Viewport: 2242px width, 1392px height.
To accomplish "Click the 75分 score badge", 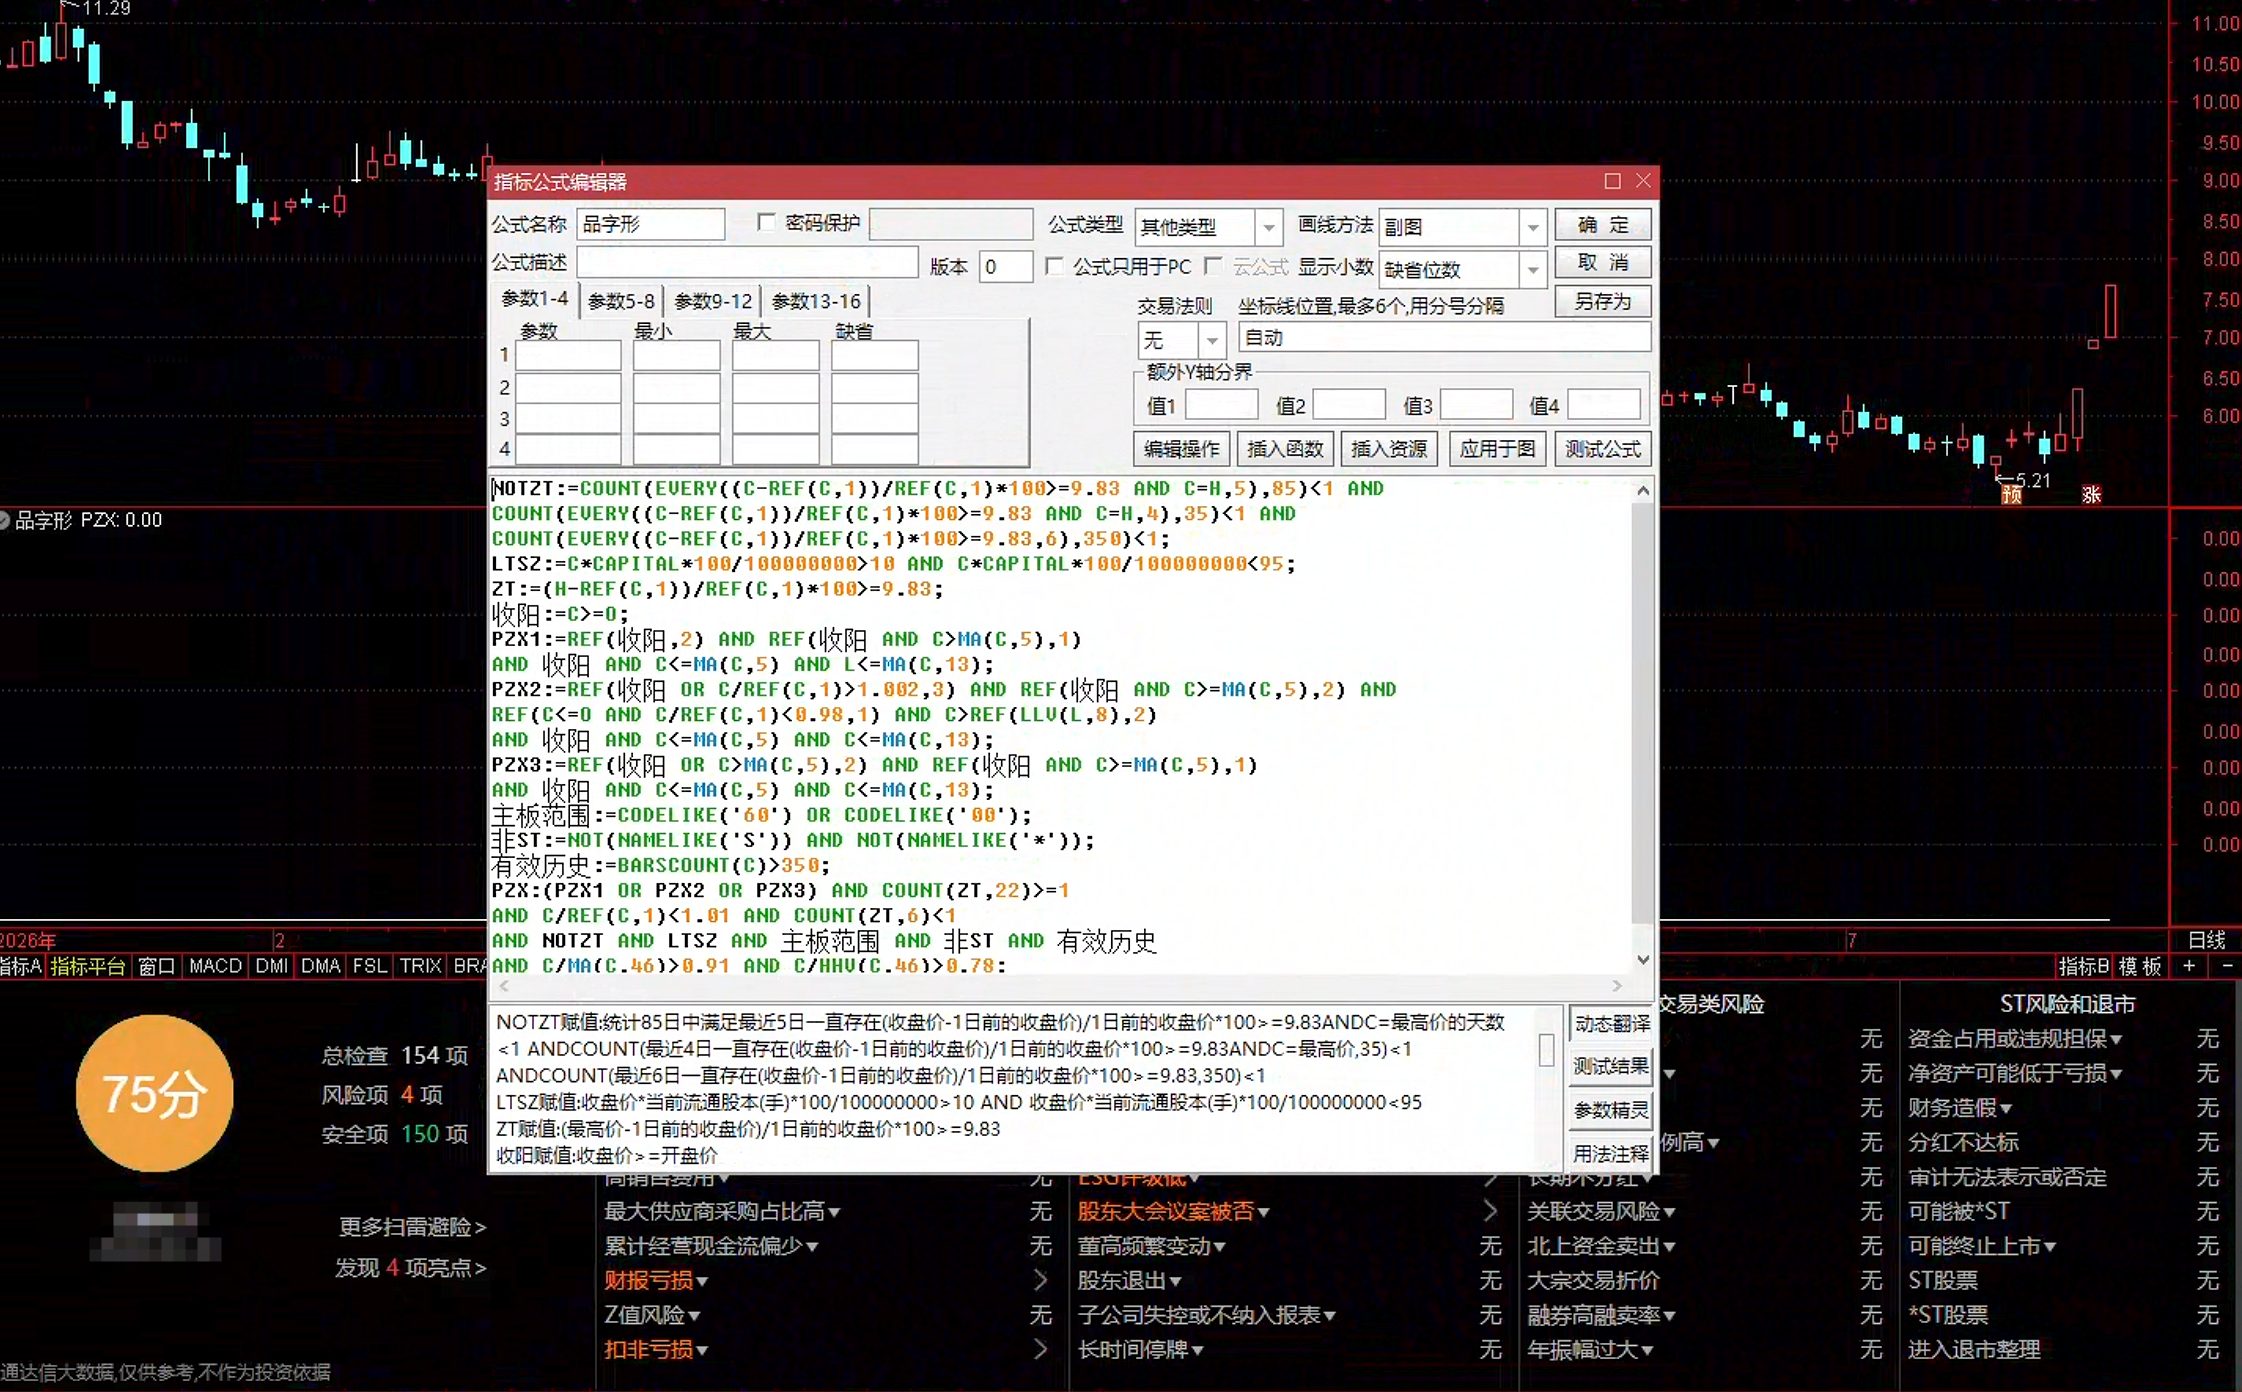I will (x=154, y=1093).
